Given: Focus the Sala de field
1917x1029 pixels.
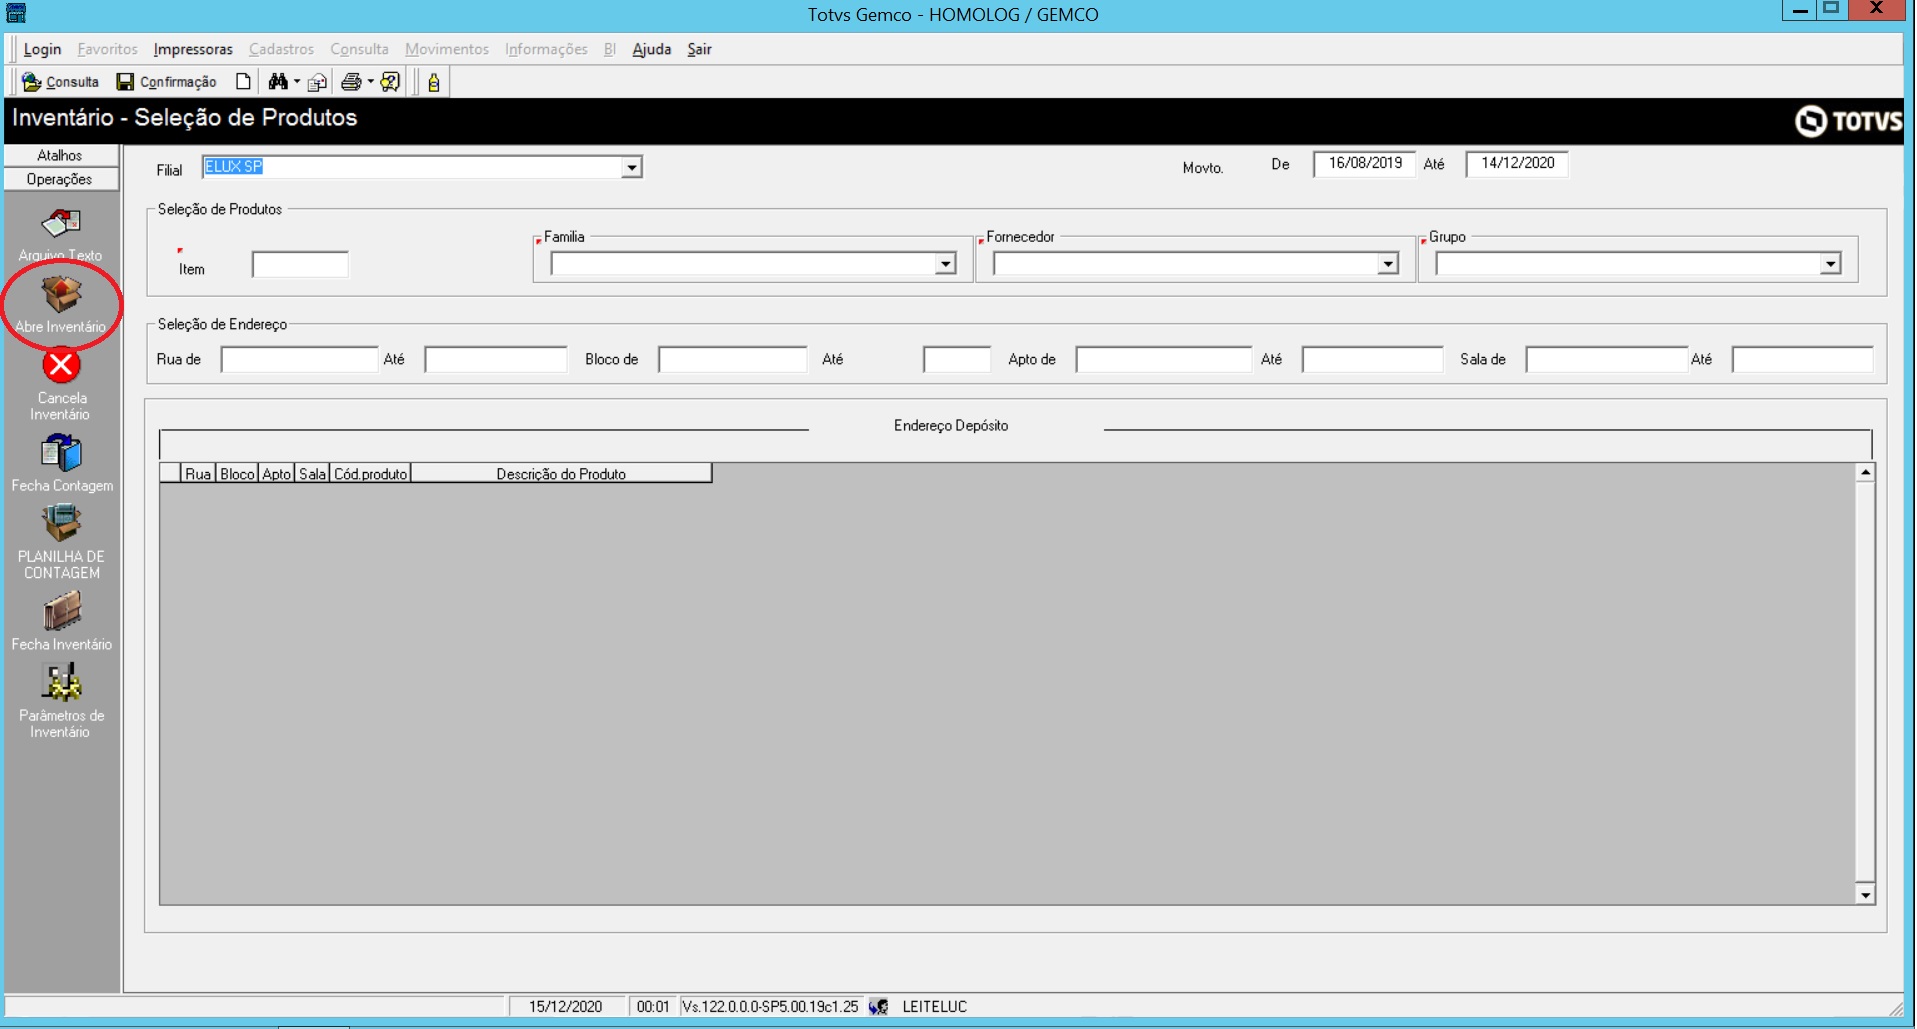Looking at the screenshot, I should (x=1607, y=359).
